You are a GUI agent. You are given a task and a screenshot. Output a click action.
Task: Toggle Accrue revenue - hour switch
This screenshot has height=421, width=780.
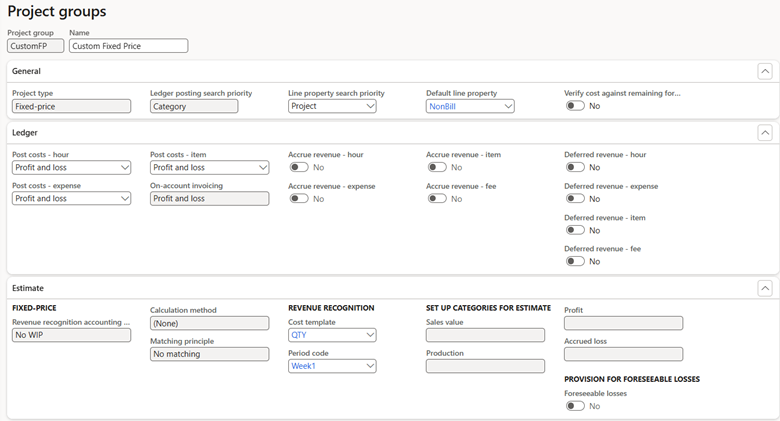pyautogui.click(x=299, y=167)
